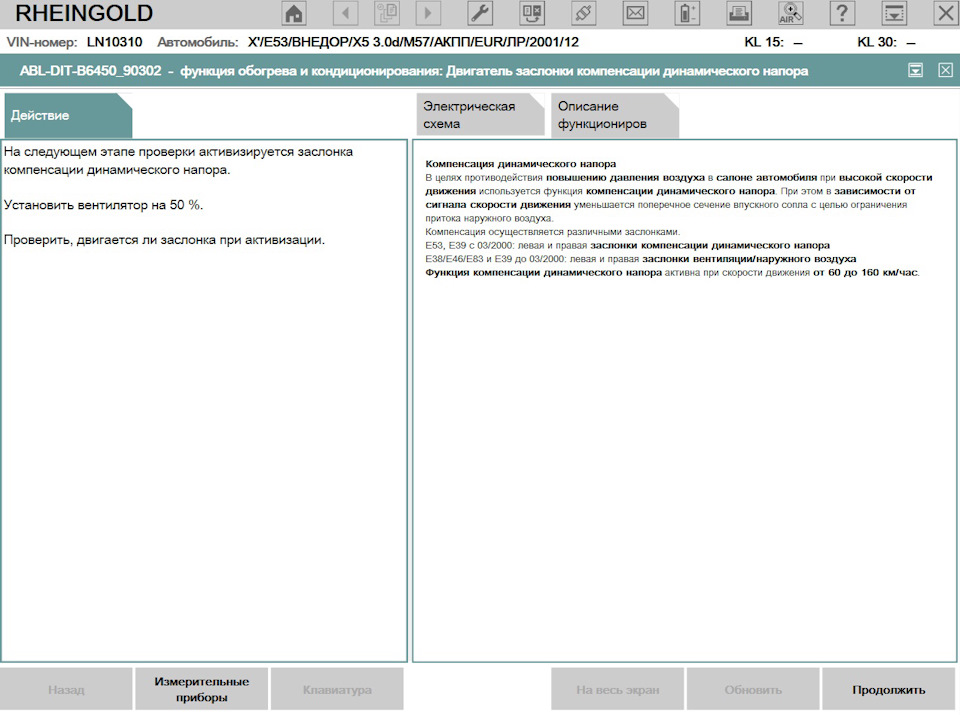Click line starting 'E53, E39 с 03/2000'
960x715 pixels.
(628, 245)
